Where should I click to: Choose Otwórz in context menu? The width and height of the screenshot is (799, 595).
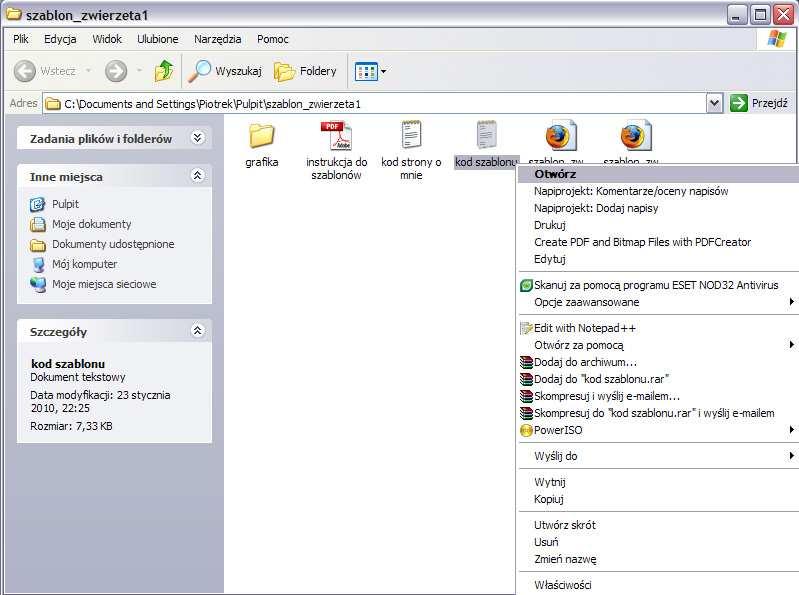(658, 174)
